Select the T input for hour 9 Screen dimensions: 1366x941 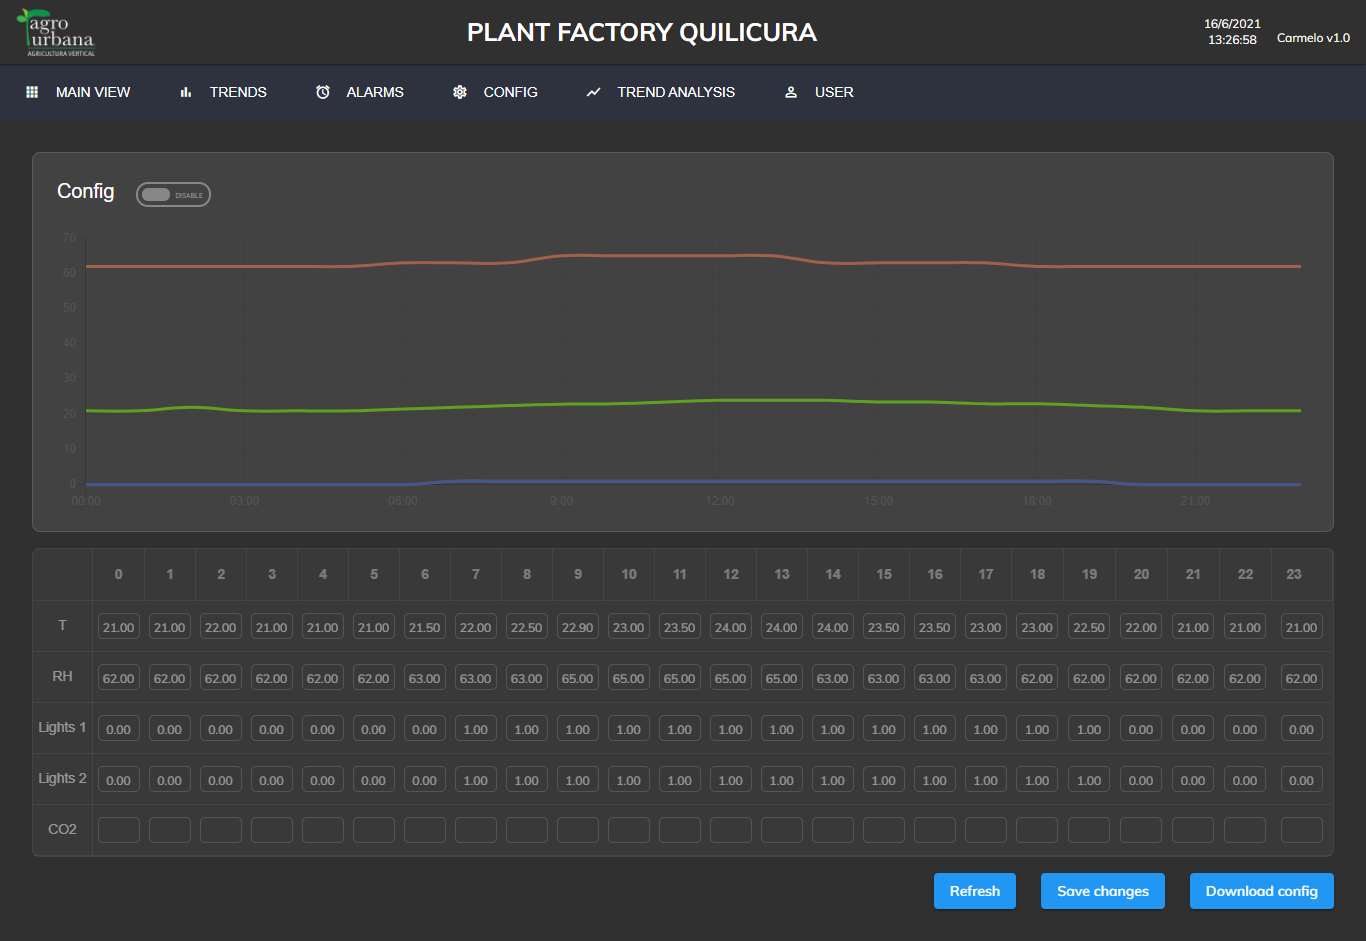578,627
